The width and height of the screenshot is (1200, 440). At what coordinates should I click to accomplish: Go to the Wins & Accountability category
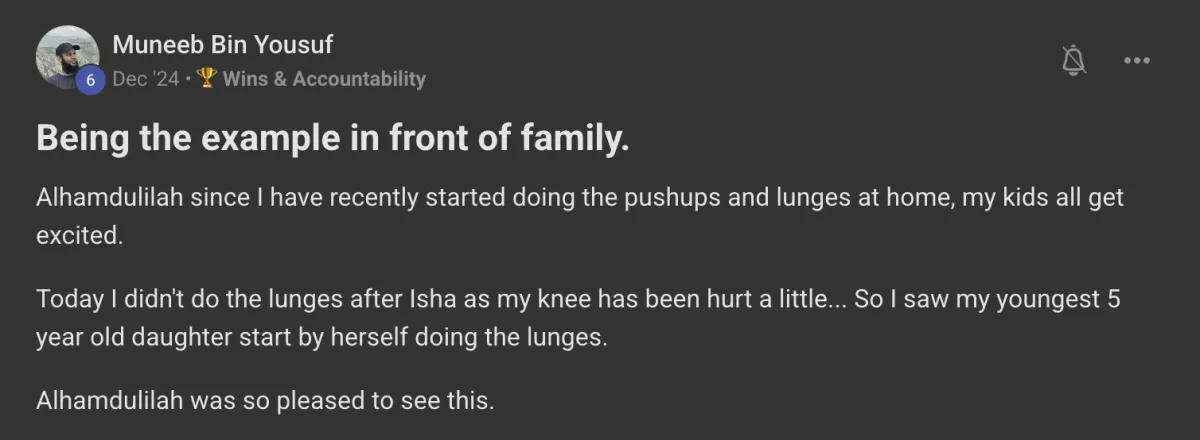click(x=324, y=79)
